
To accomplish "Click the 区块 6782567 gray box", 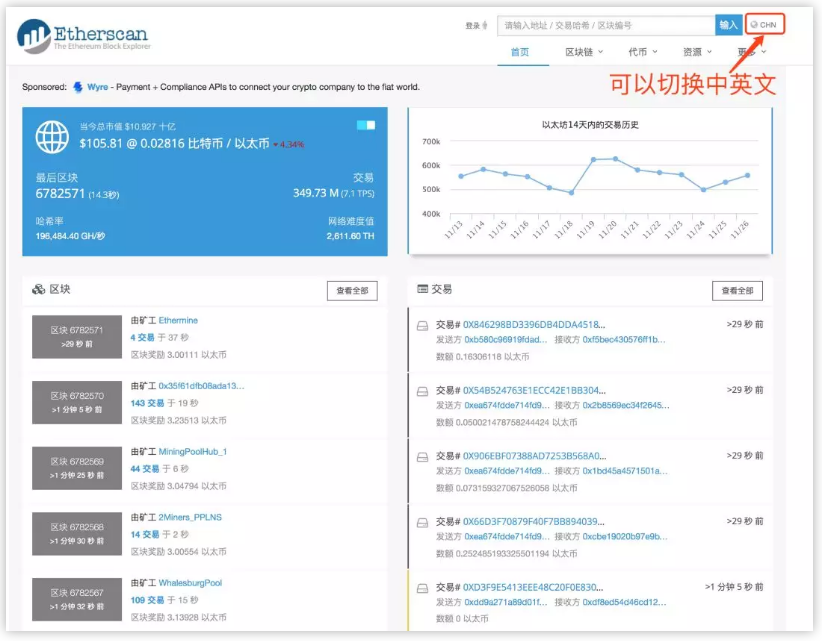I will pyautogui.click(x=77, y=599).
